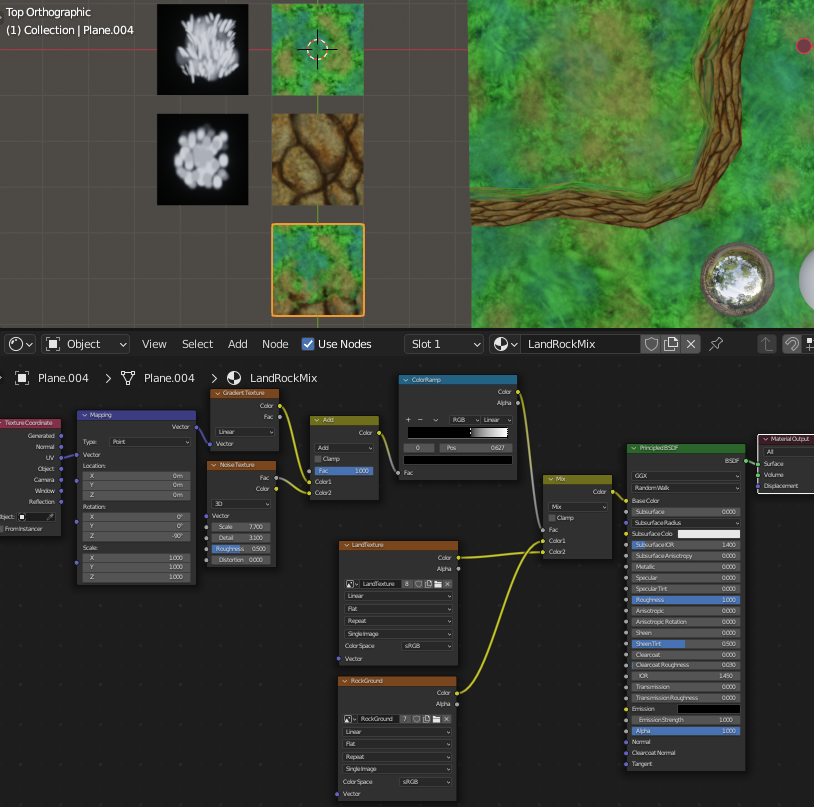
Task: Open the Add menu
Action: (238, 344)
